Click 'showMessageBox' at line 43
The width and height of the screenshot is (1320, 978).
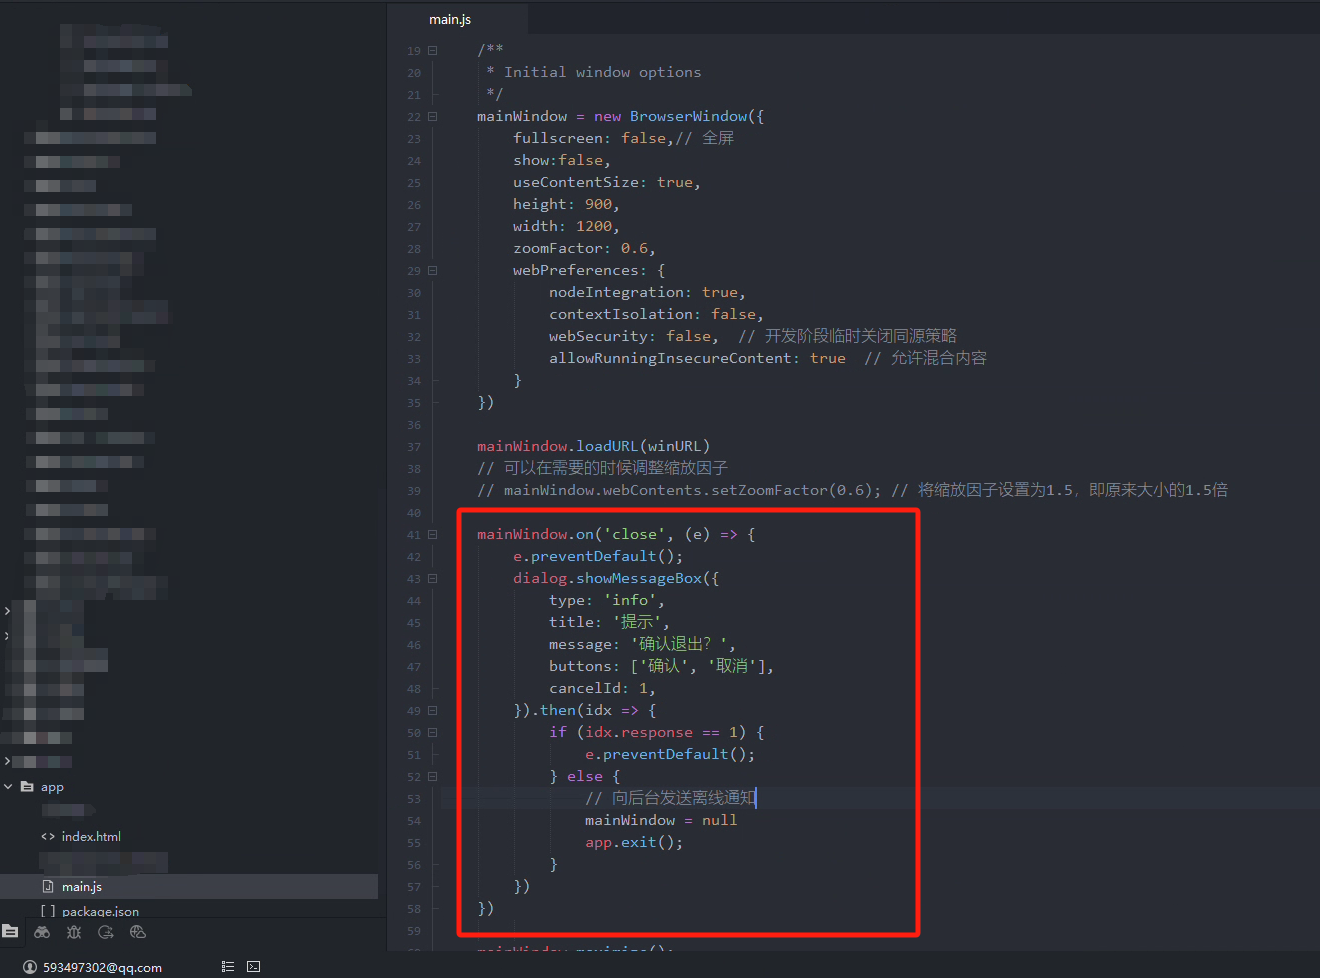[x=639, y=578]
